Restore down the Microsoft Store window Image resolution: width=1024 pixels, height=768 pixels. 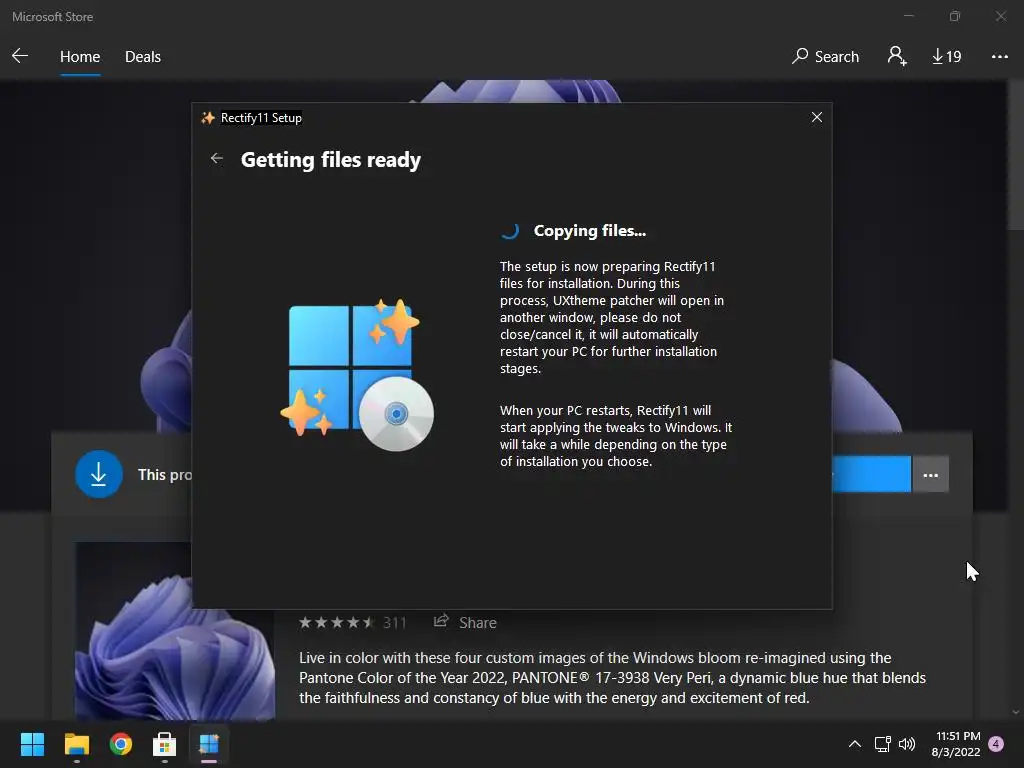(x=955, y=16)
